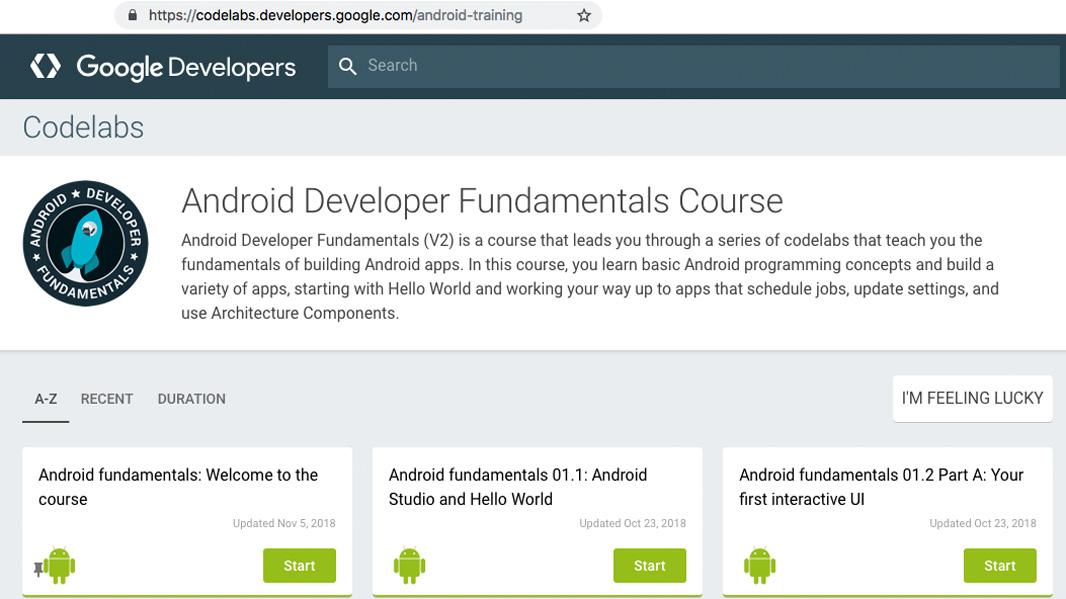This screenshot has width=1066, height=599.
Task: Open the Codelabs heading link
Action: tap(83, 128)
